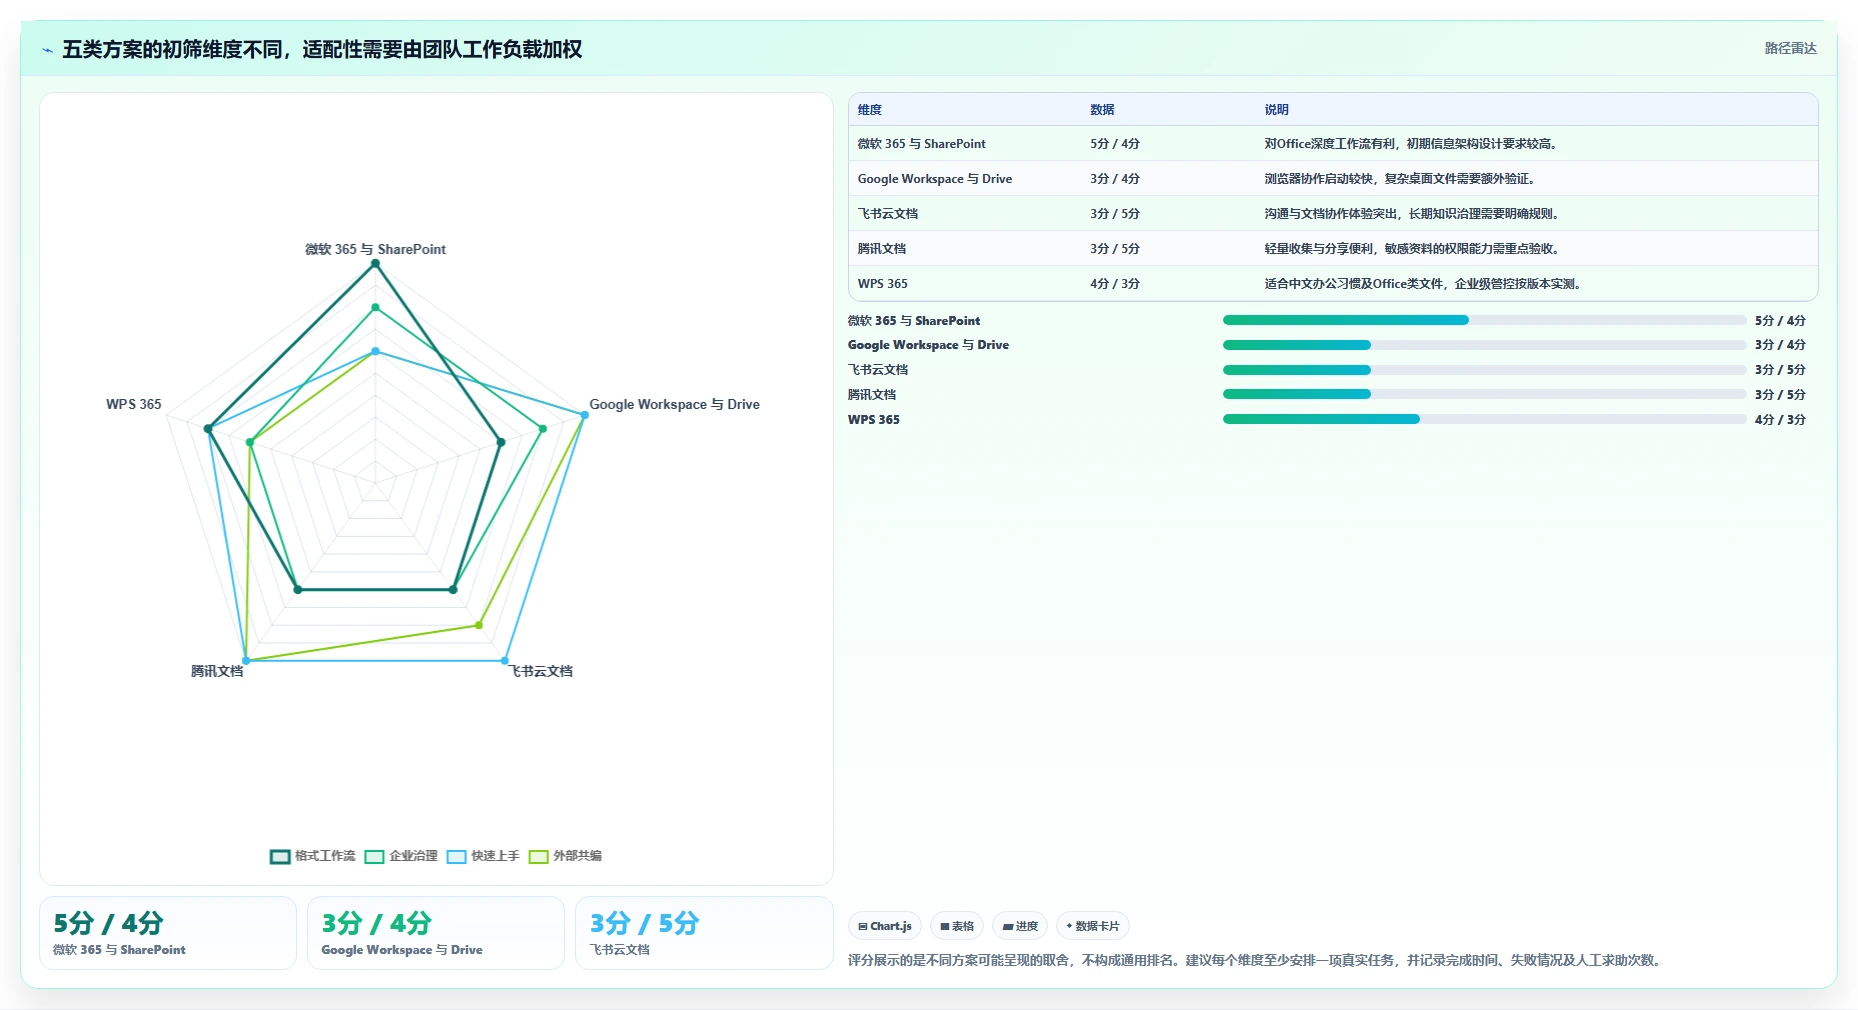
Task: Click the top radar point under 微软 365 label
Action: [x=375, y=264]
